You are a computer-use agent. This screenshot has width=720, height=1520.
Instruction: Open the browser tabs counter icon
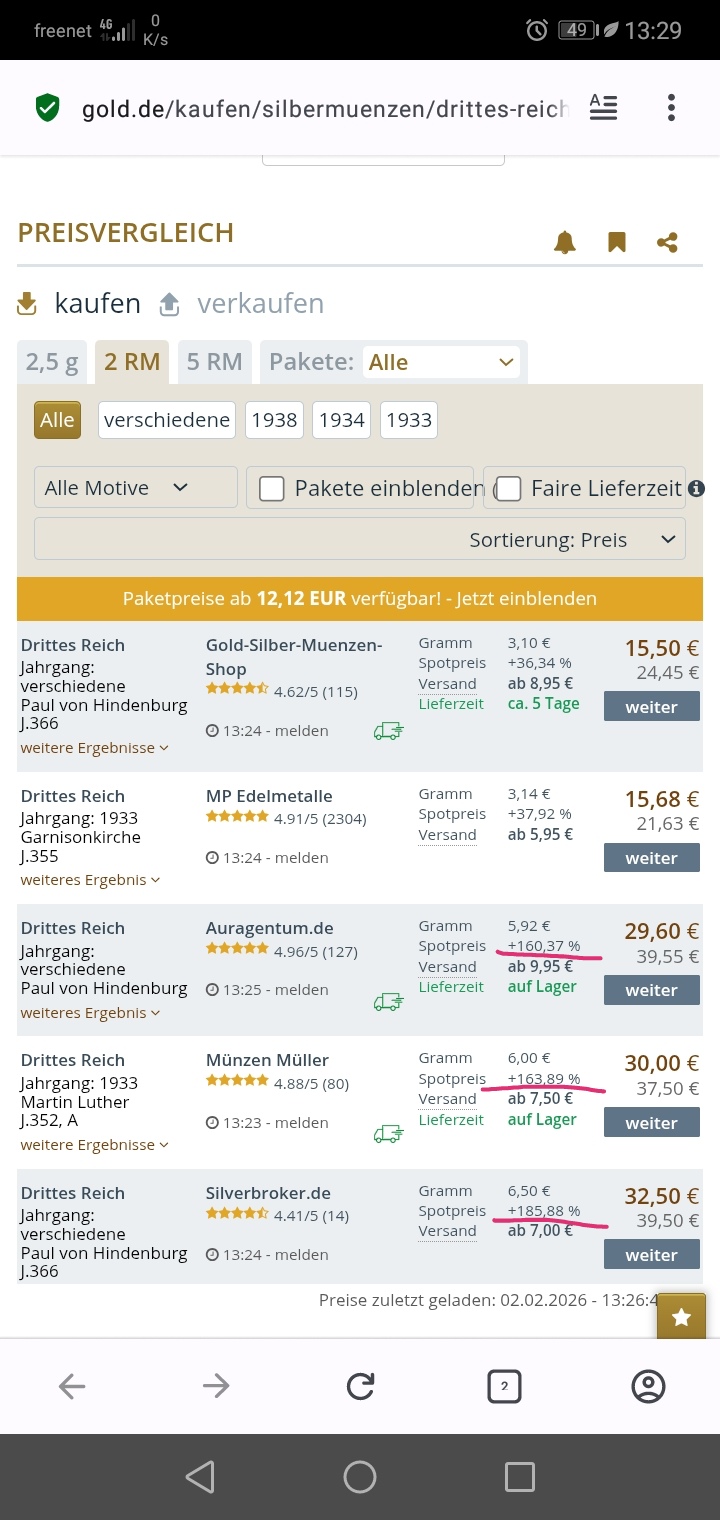(x=504, y=1386)
